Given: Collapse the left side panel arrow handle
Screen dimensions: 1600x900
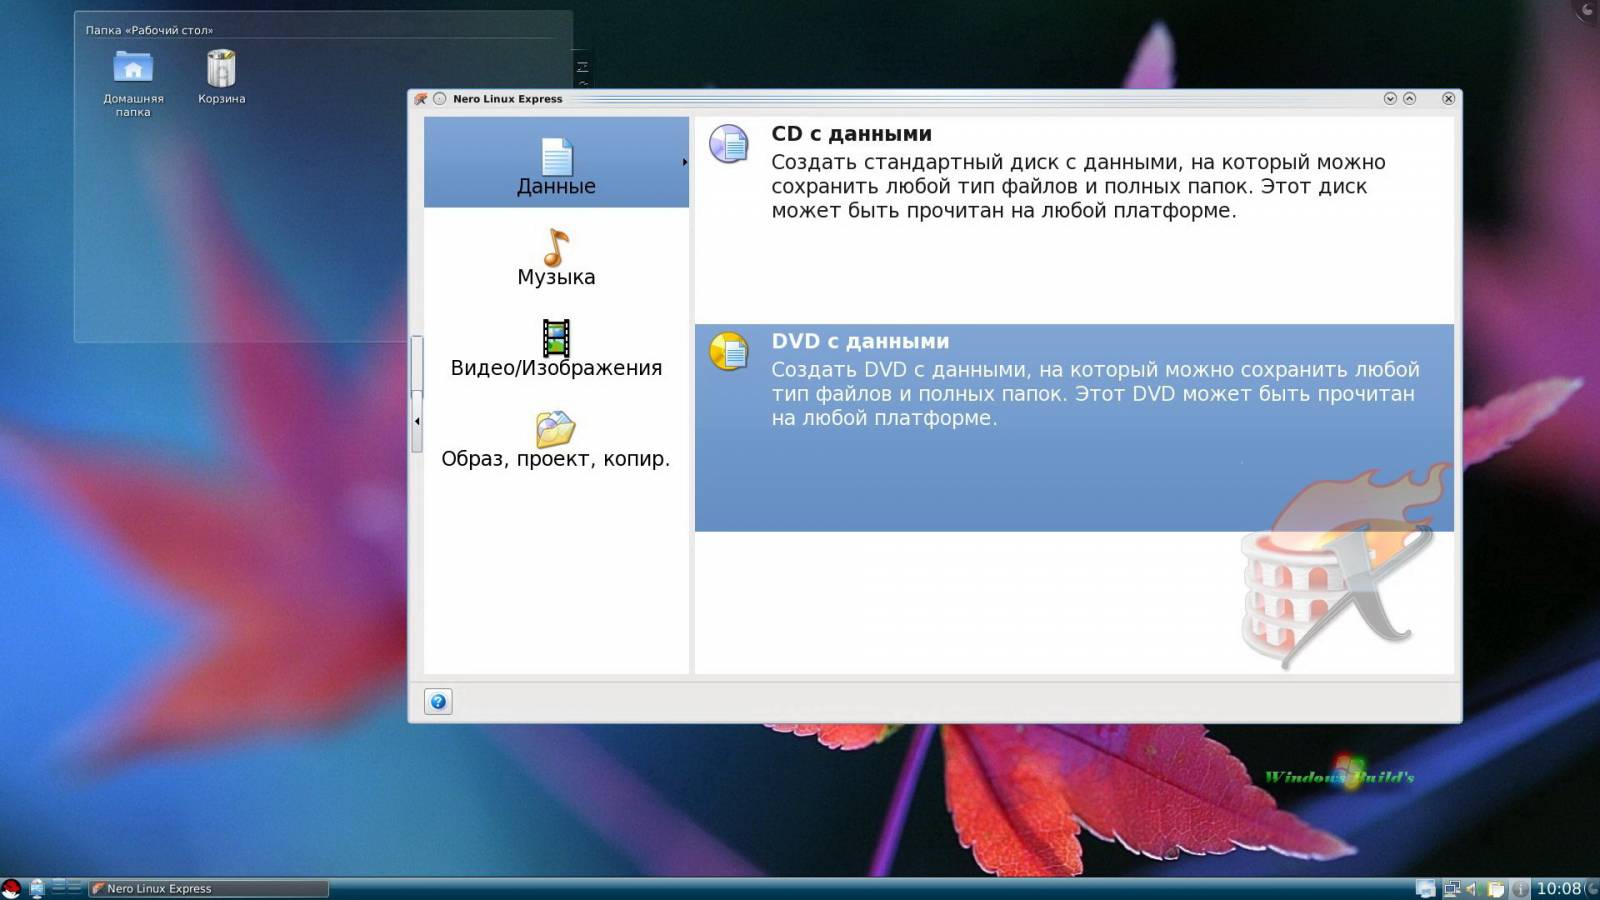Looking at the screenshot, I should (x=417, y=421).
